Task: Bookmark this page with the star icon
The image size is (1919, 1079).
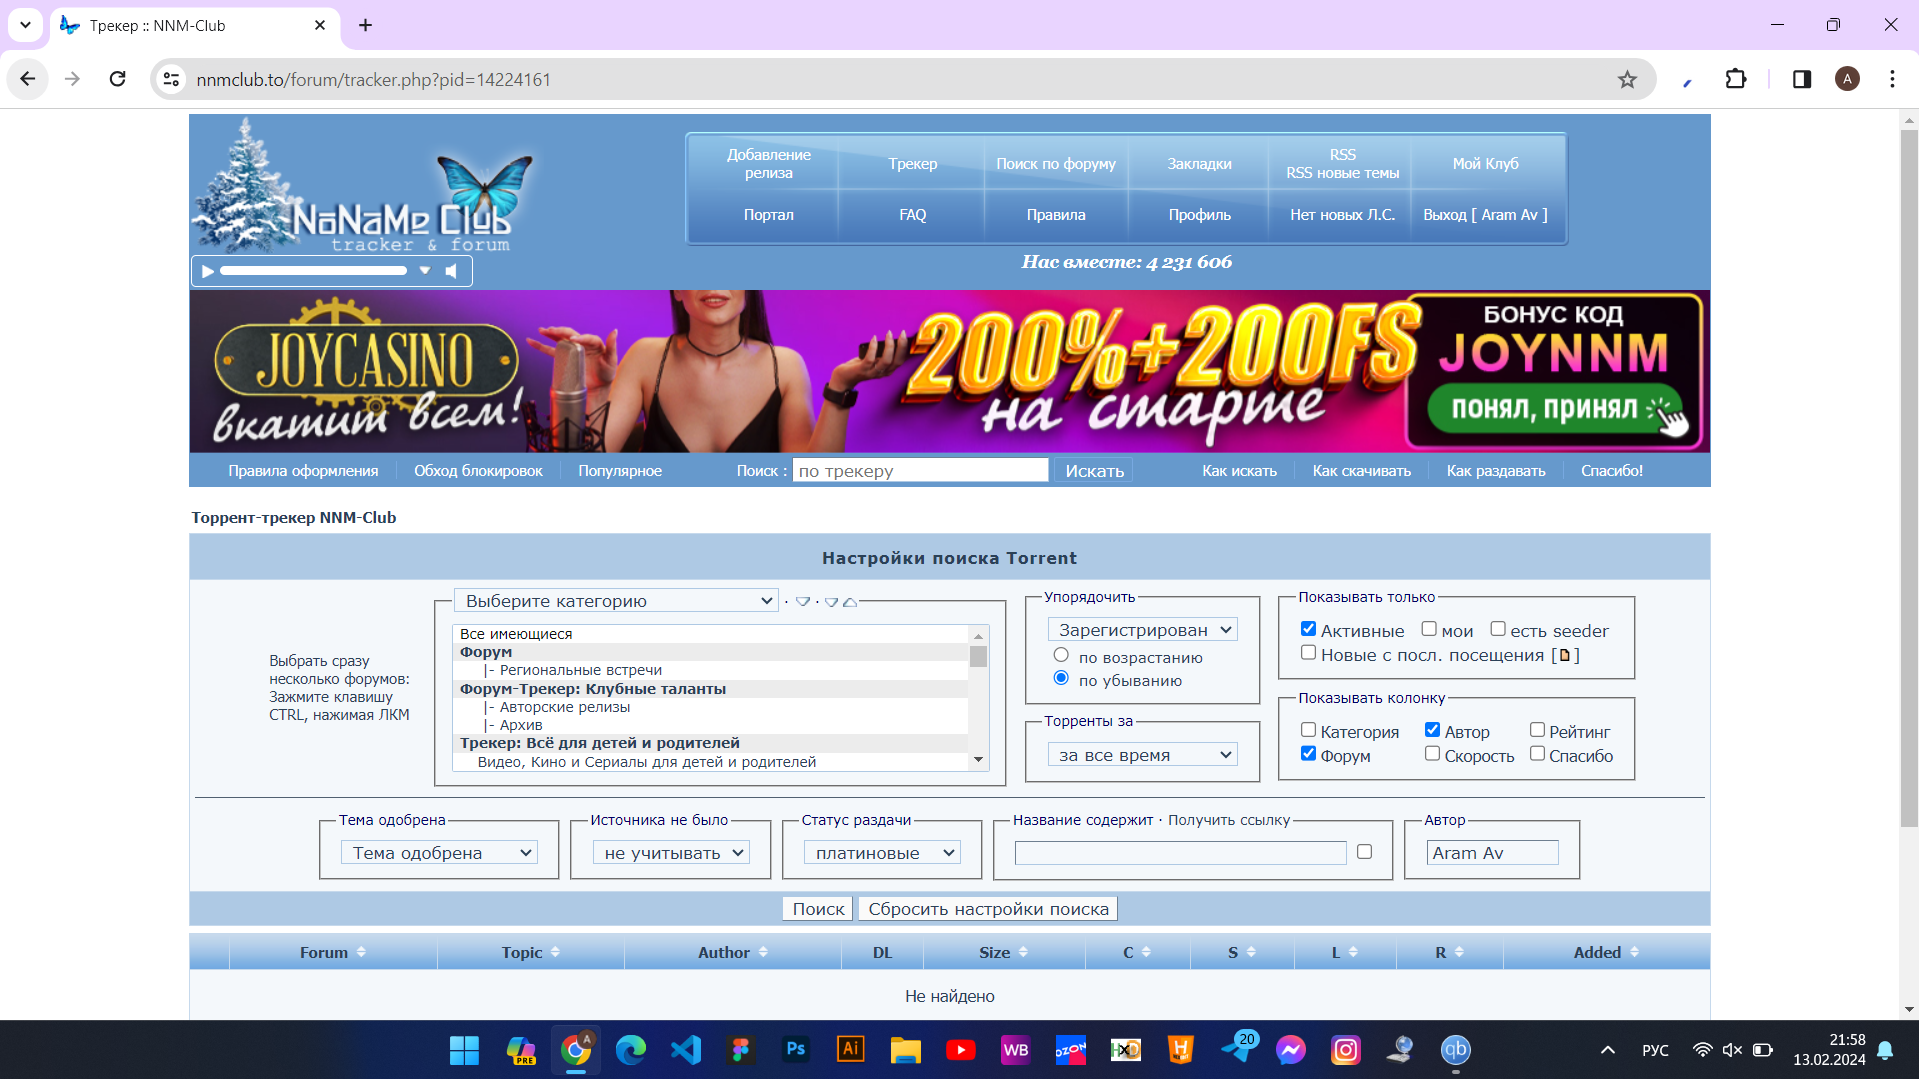Action: tap(1627, 80)
